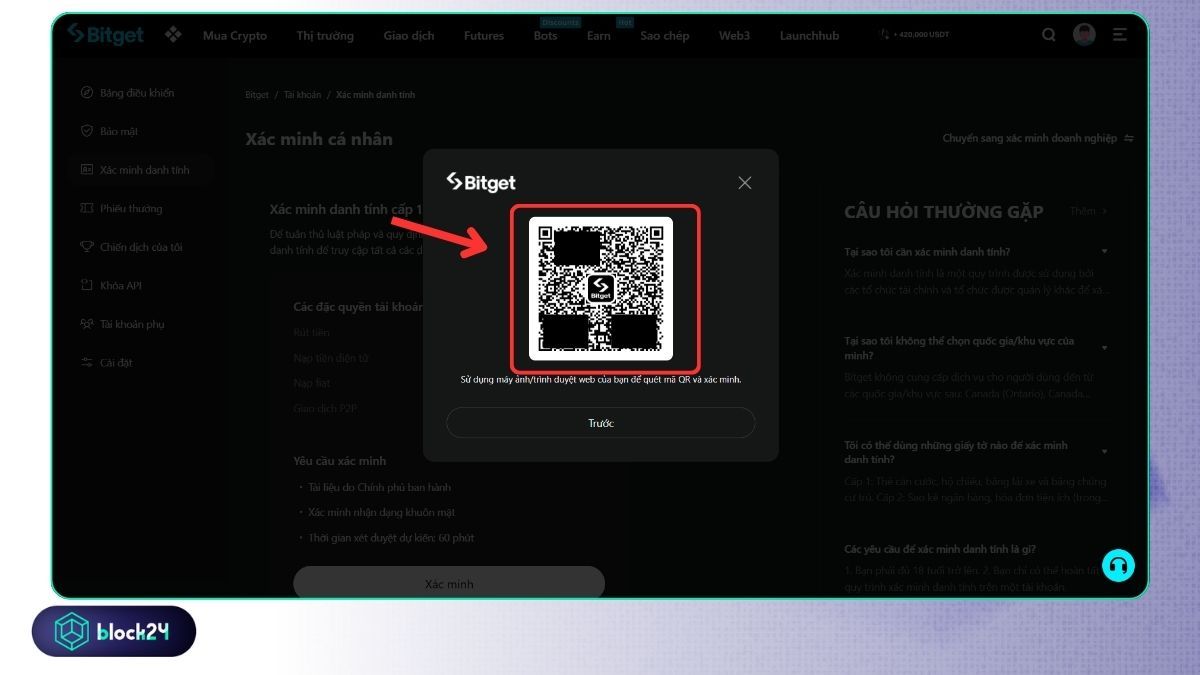
Task: Click the Chiến dịch của tôi trophy icon
Action: 87,247
